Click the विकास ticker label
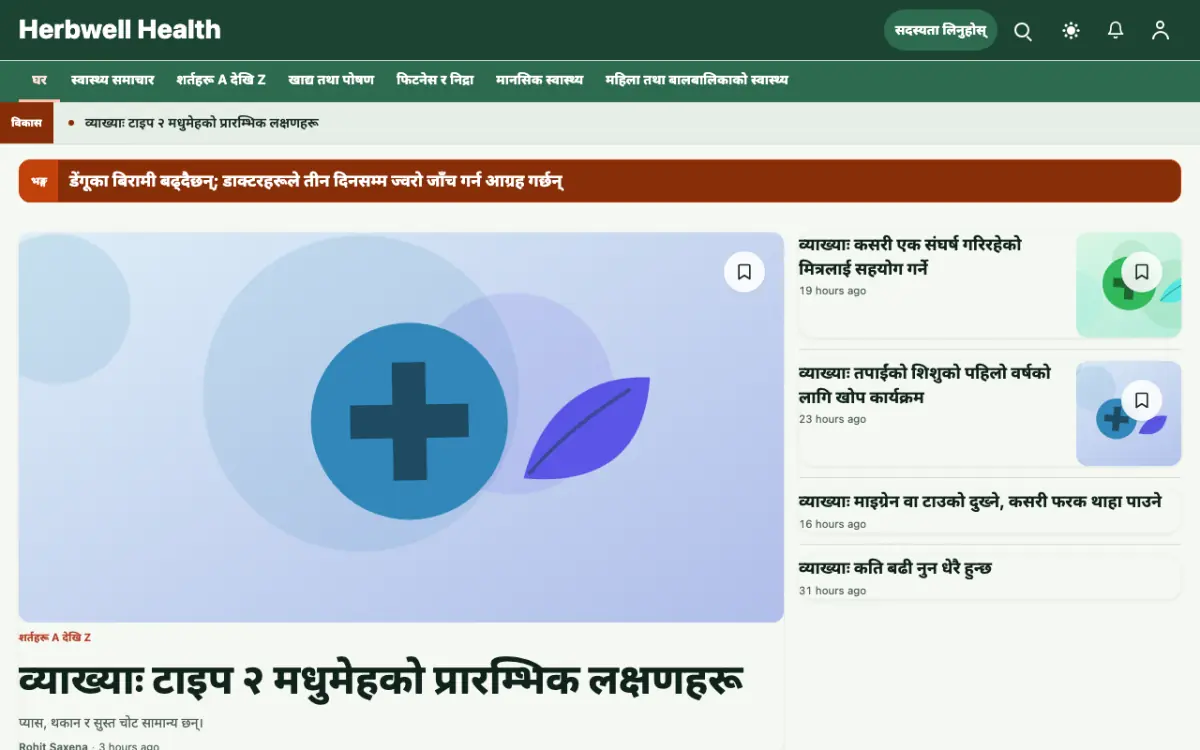 [x=27, y=123]
